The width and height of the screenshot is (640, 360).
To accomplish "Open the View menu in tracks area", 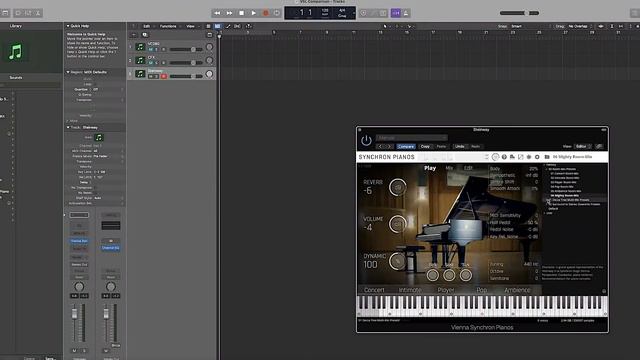I will click(x=191, y=26).
